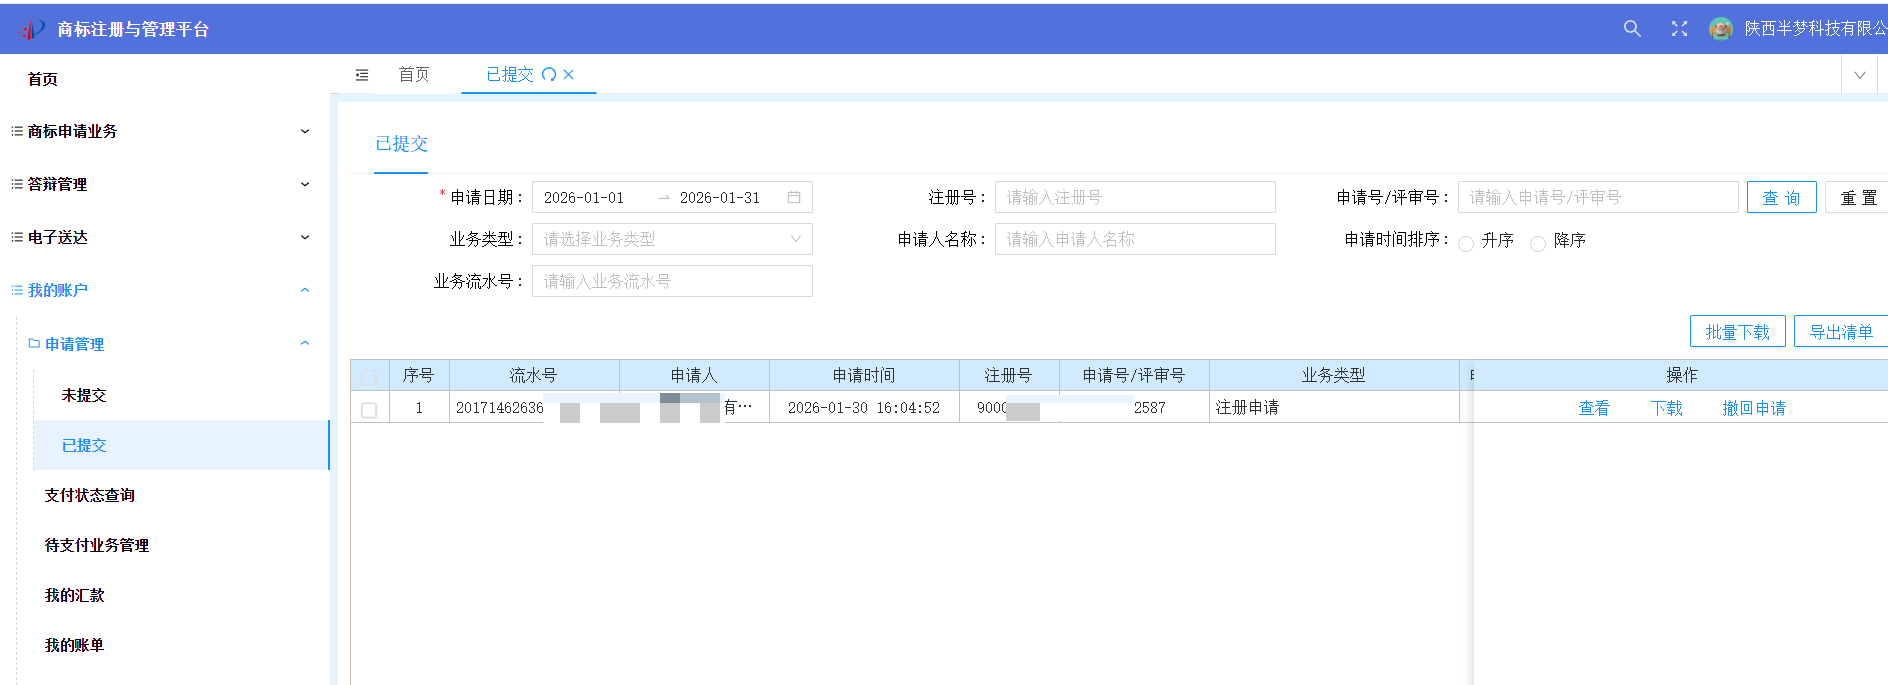Viewport: 1888px width, 685px height.
Task: Click the start date 2026-01-01 field
Action: coord(584,197)
